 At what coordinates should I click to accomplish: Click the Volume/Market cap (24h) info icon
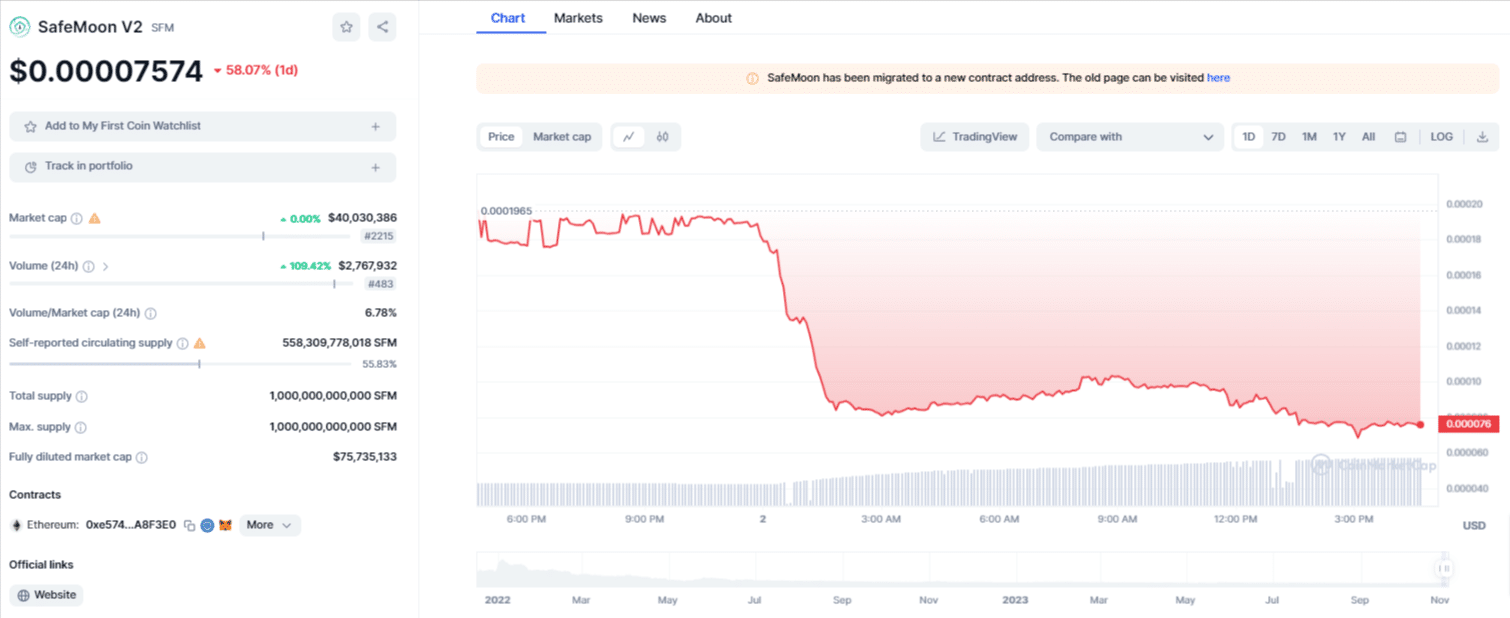151,314
